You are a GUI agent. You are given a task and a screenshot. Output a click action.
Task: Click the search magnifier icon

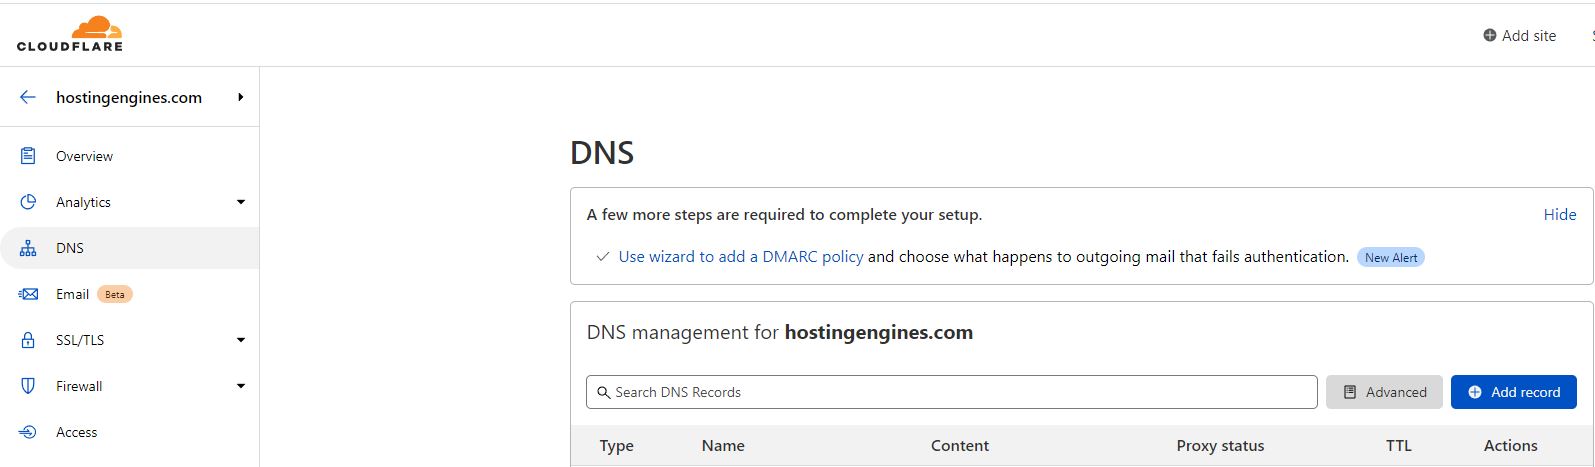click(603, 392)
